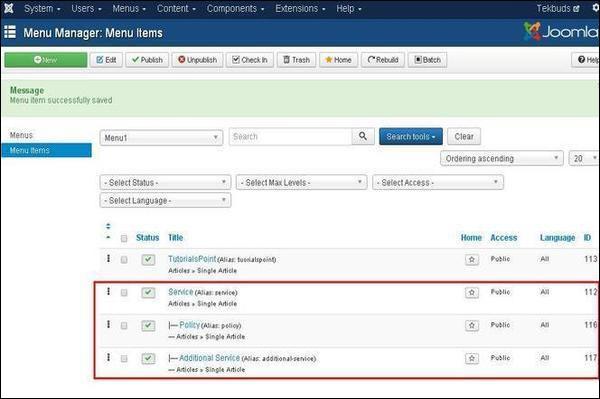Click the Home toolbar button

339,60
